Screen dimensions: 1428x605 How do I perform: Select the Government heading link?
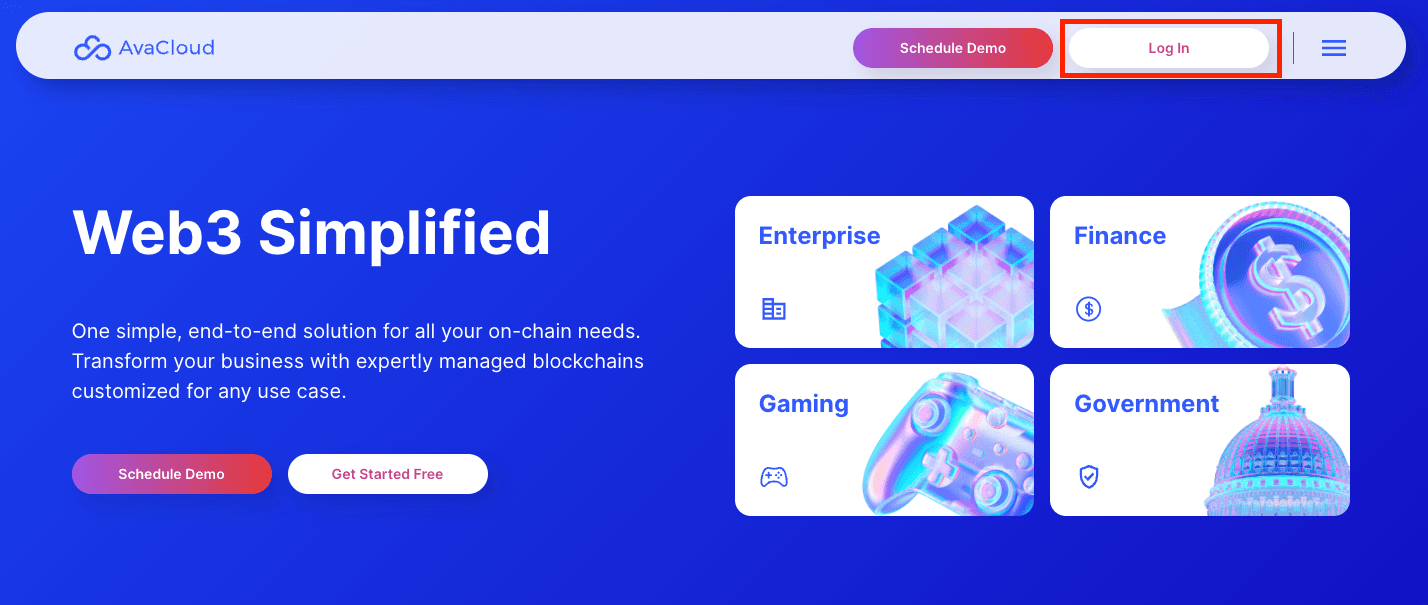(1146, 404)
